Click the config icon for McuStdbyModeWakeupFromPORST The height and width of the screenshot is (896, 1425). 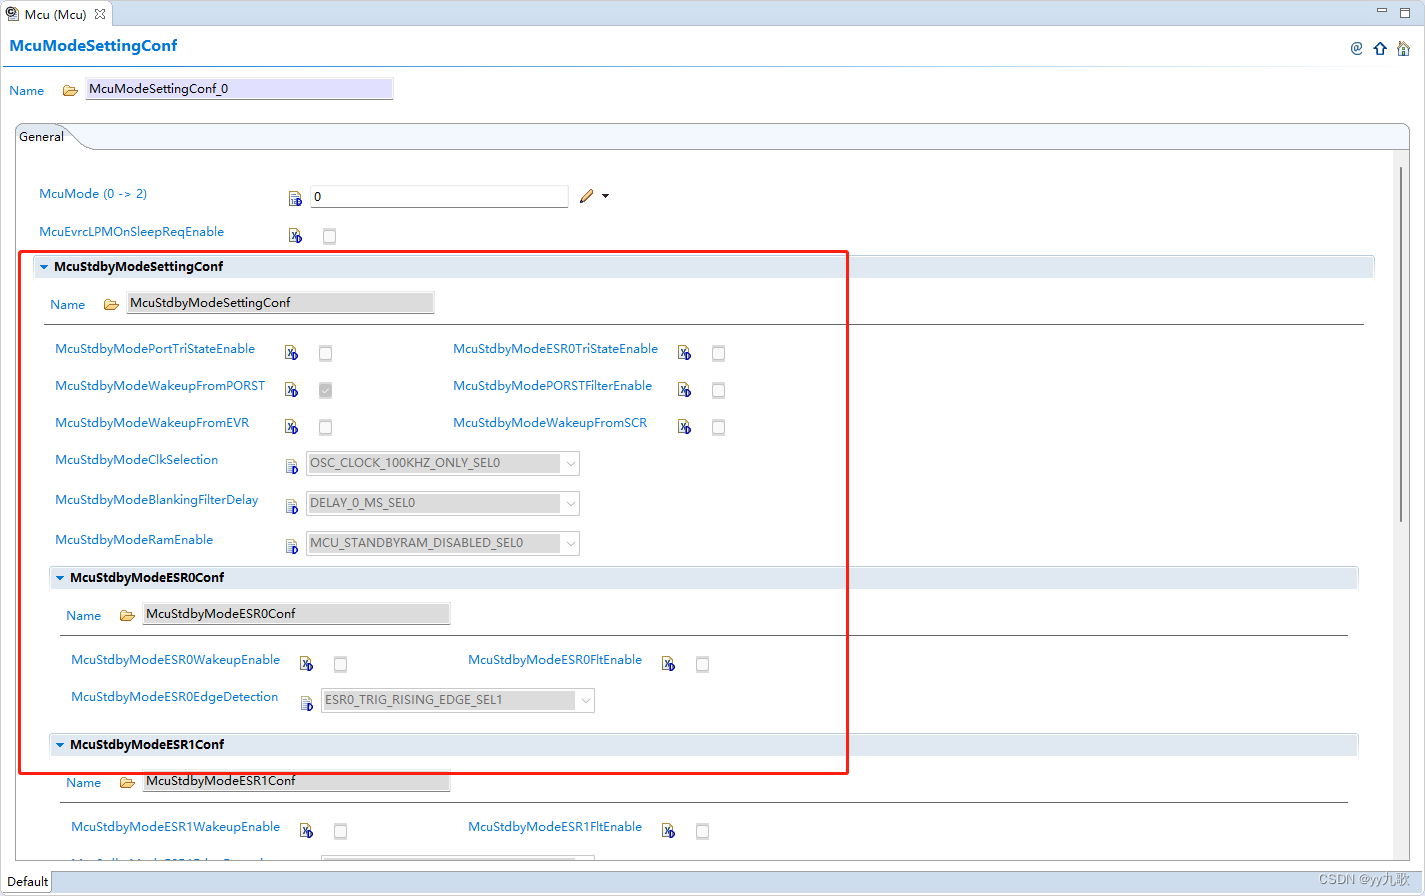(x=291, y=390)
